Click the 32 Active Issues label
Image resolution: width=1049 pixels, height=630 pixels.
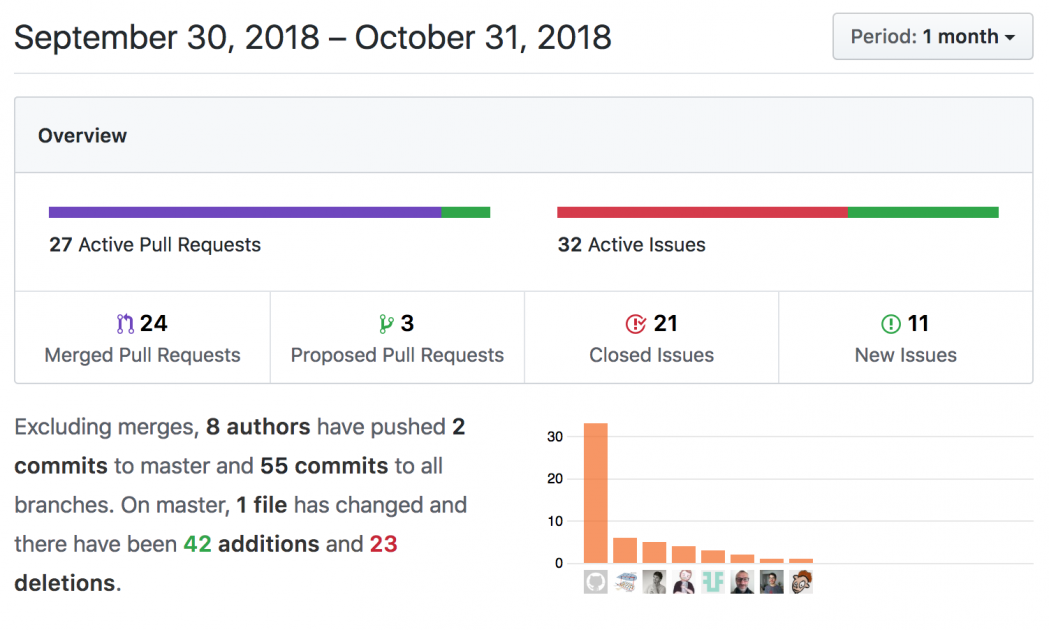[x=631, y=244]
